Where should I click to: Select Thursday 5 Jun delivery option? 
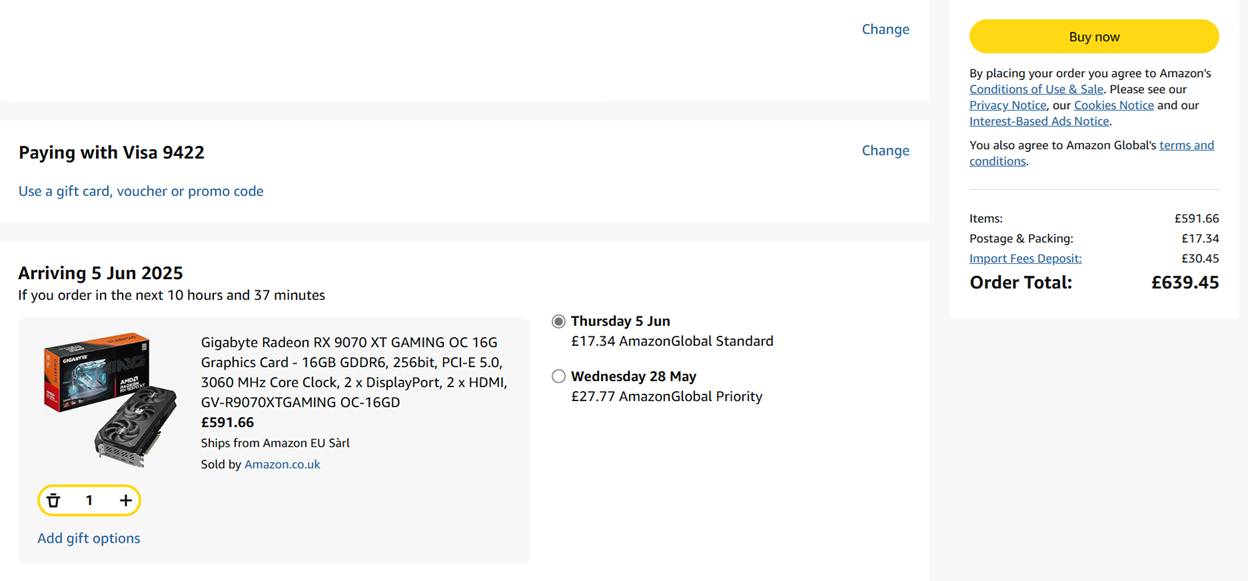click(x=559, y=321)
